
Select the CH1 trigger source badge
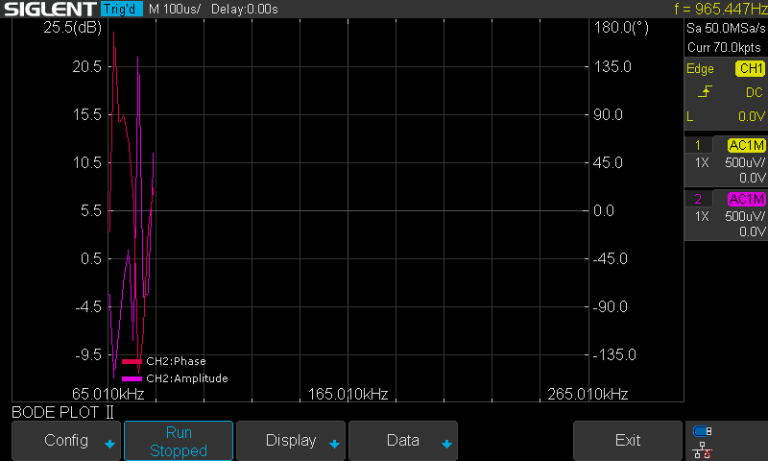[749, 69]
